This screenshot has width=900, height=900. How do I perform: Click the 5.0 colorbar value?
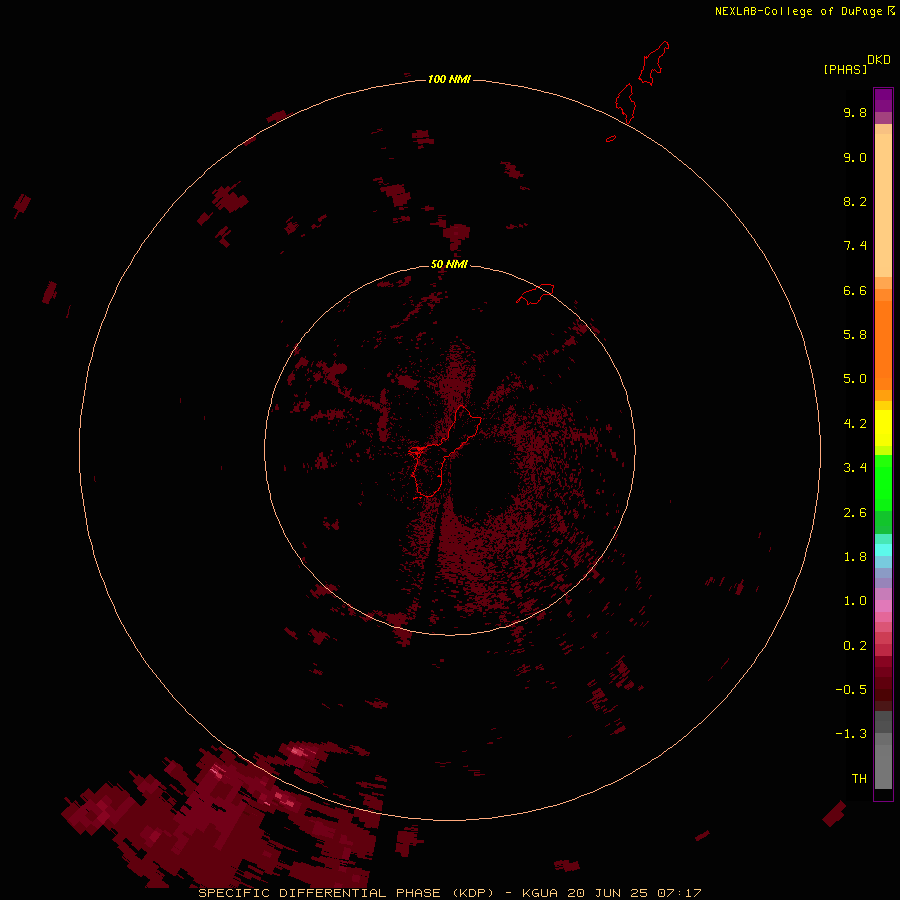(855, 379)
